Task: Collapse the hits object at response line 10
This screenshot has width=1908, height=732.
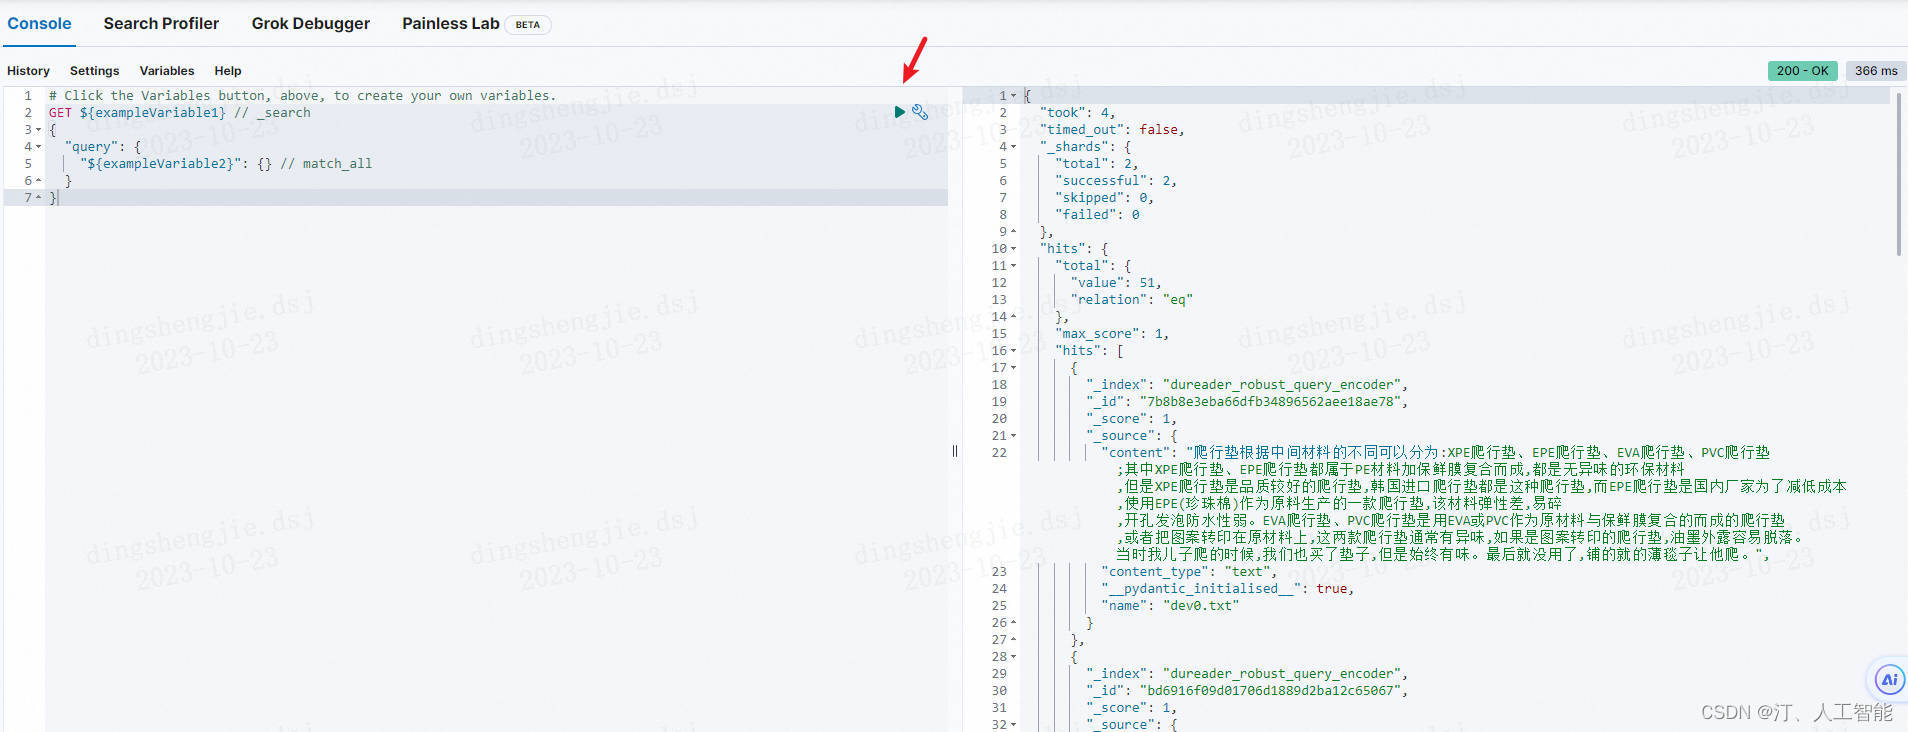Action: [1013, 249]
